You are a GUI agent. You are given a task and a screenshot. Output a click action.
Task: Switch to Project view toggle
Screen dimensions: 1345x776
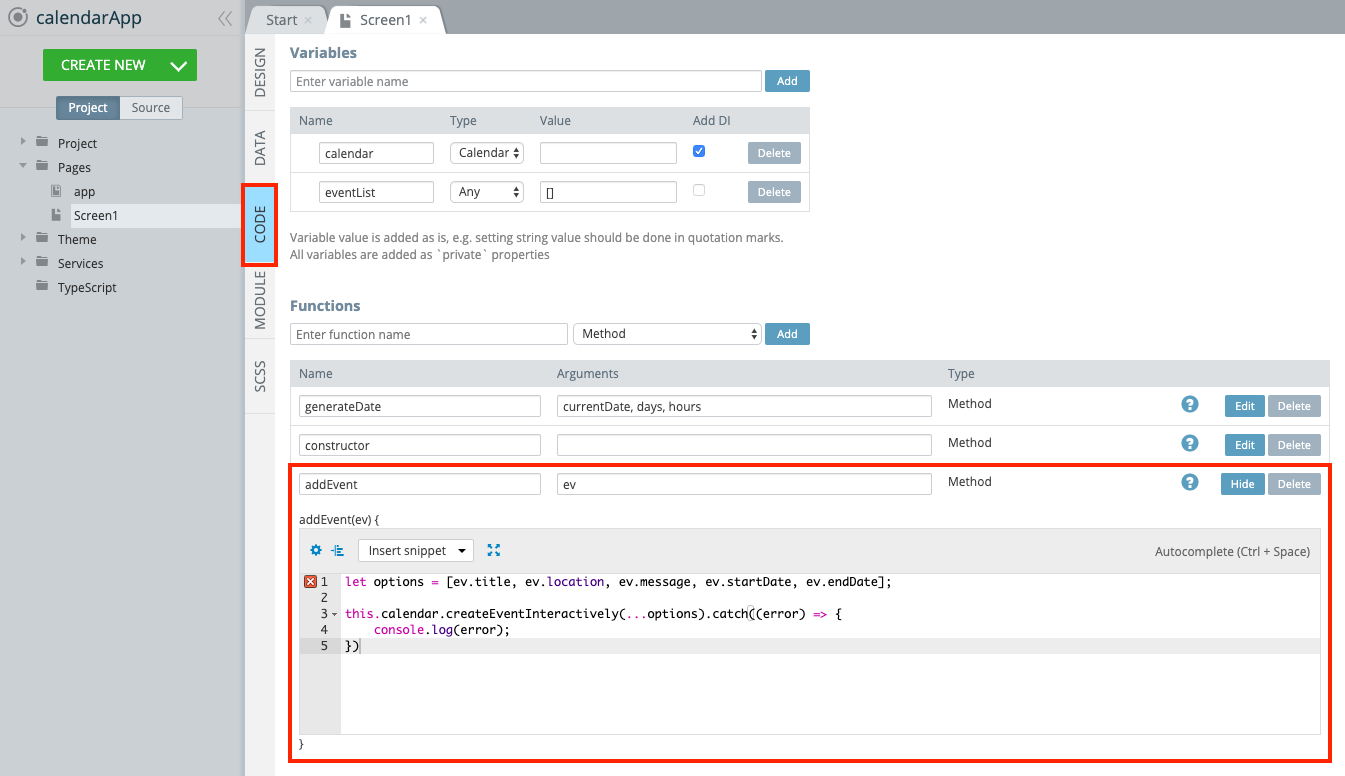pos(88,108)
